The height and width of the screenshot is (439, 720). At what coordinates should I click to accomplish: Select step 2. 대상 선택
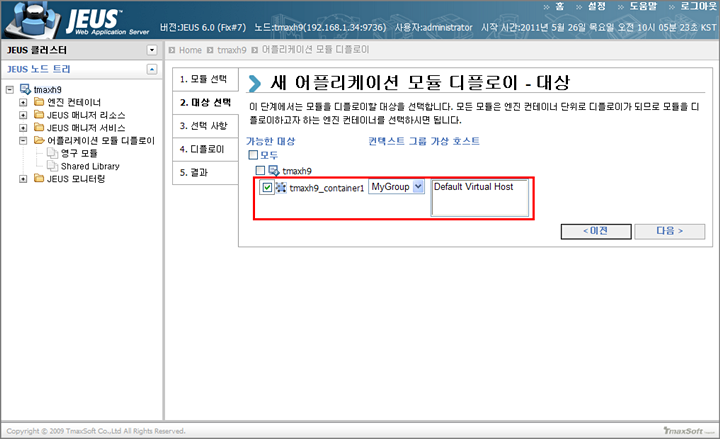pyautogui.click(x=205, y=102)
